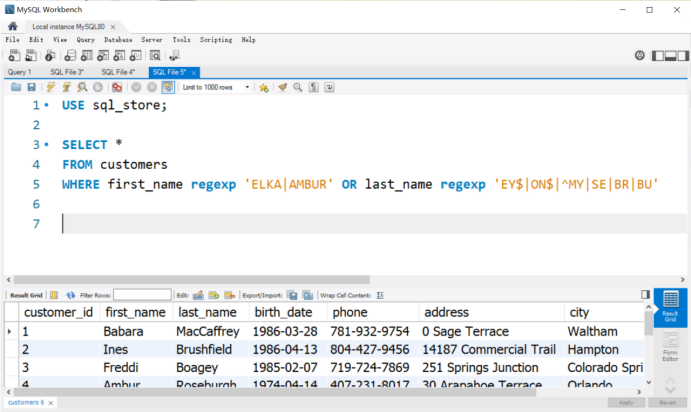Viewport: 691px width, 412px height.
Task: Open Workbench preferences gear icon
Action: (639, 56)
